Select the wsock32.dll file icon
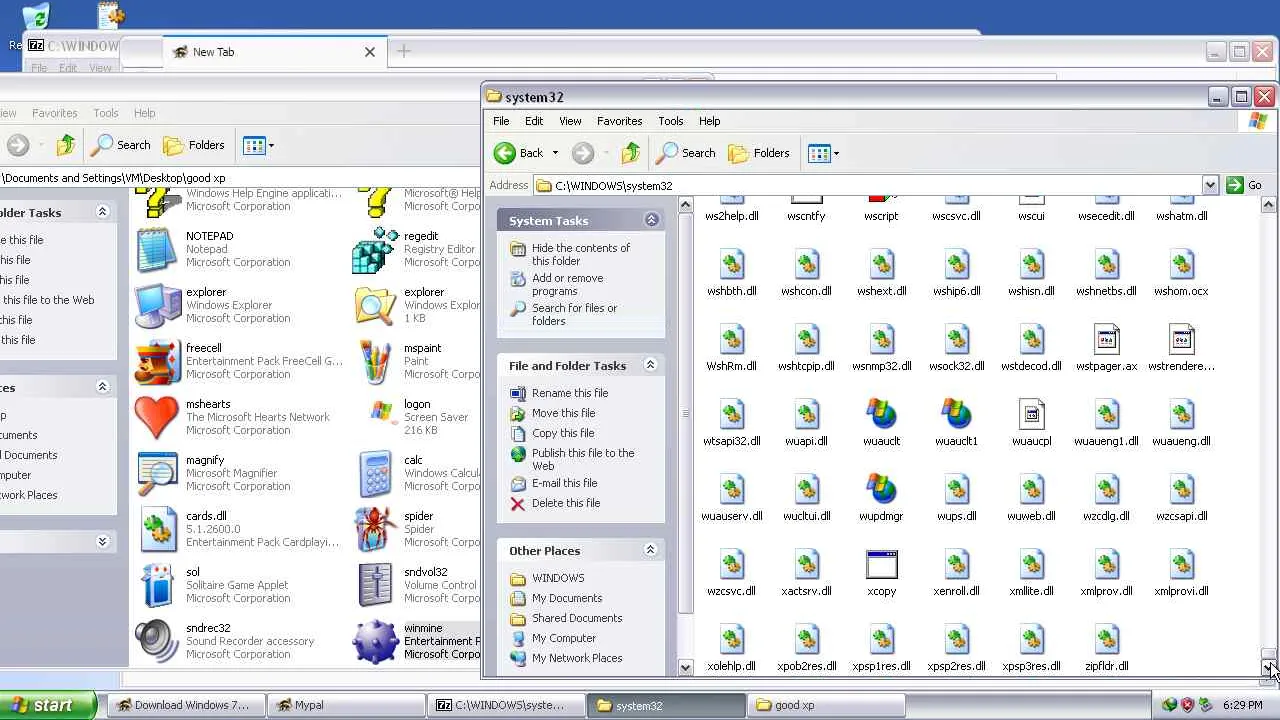 tap(956, 340)
